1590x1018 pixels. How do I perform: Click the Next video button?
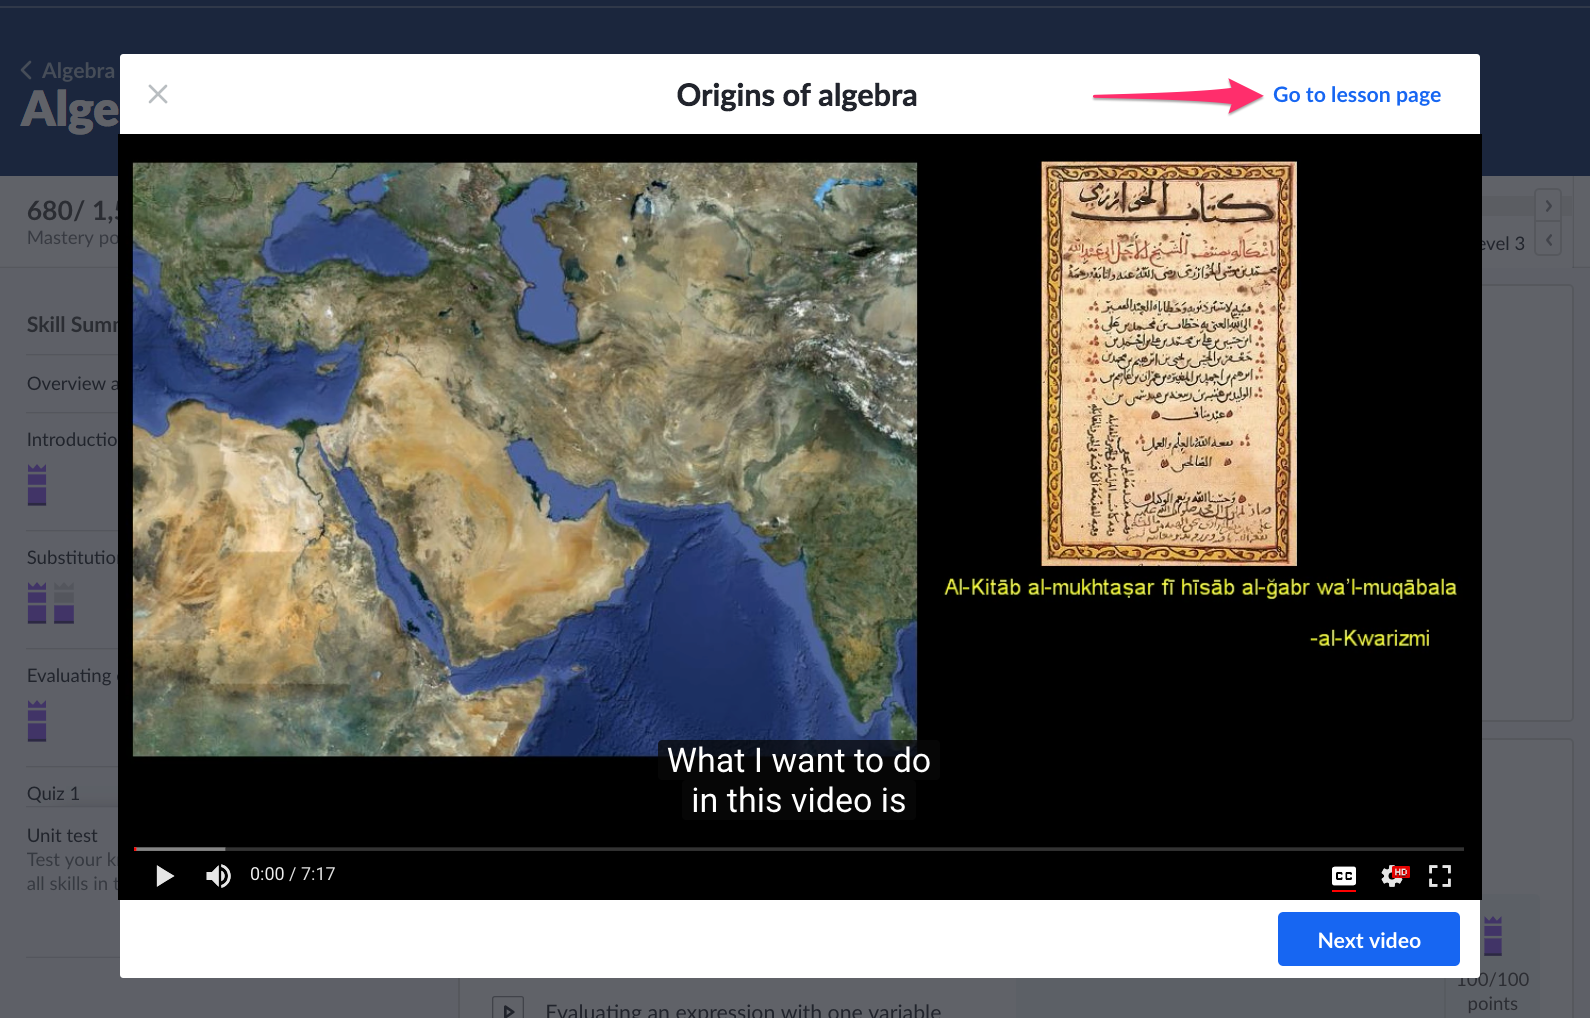[1368, 940]
